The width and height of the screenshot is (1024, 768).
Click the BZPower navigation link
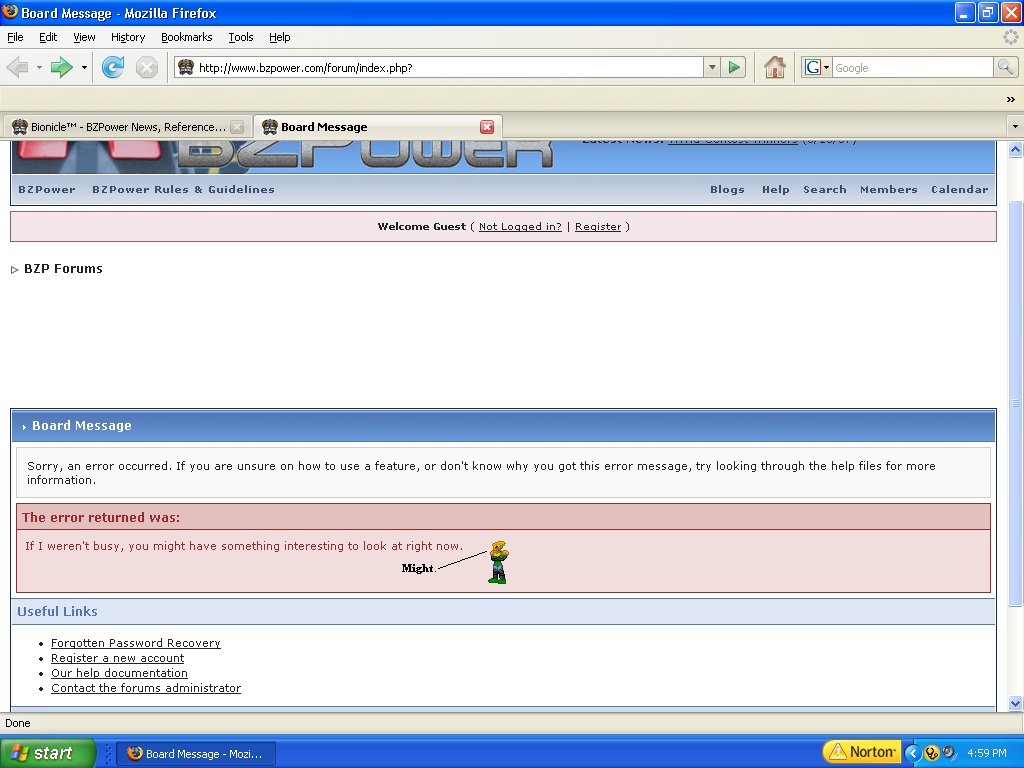pyautogui.click(x=47, y=189)
